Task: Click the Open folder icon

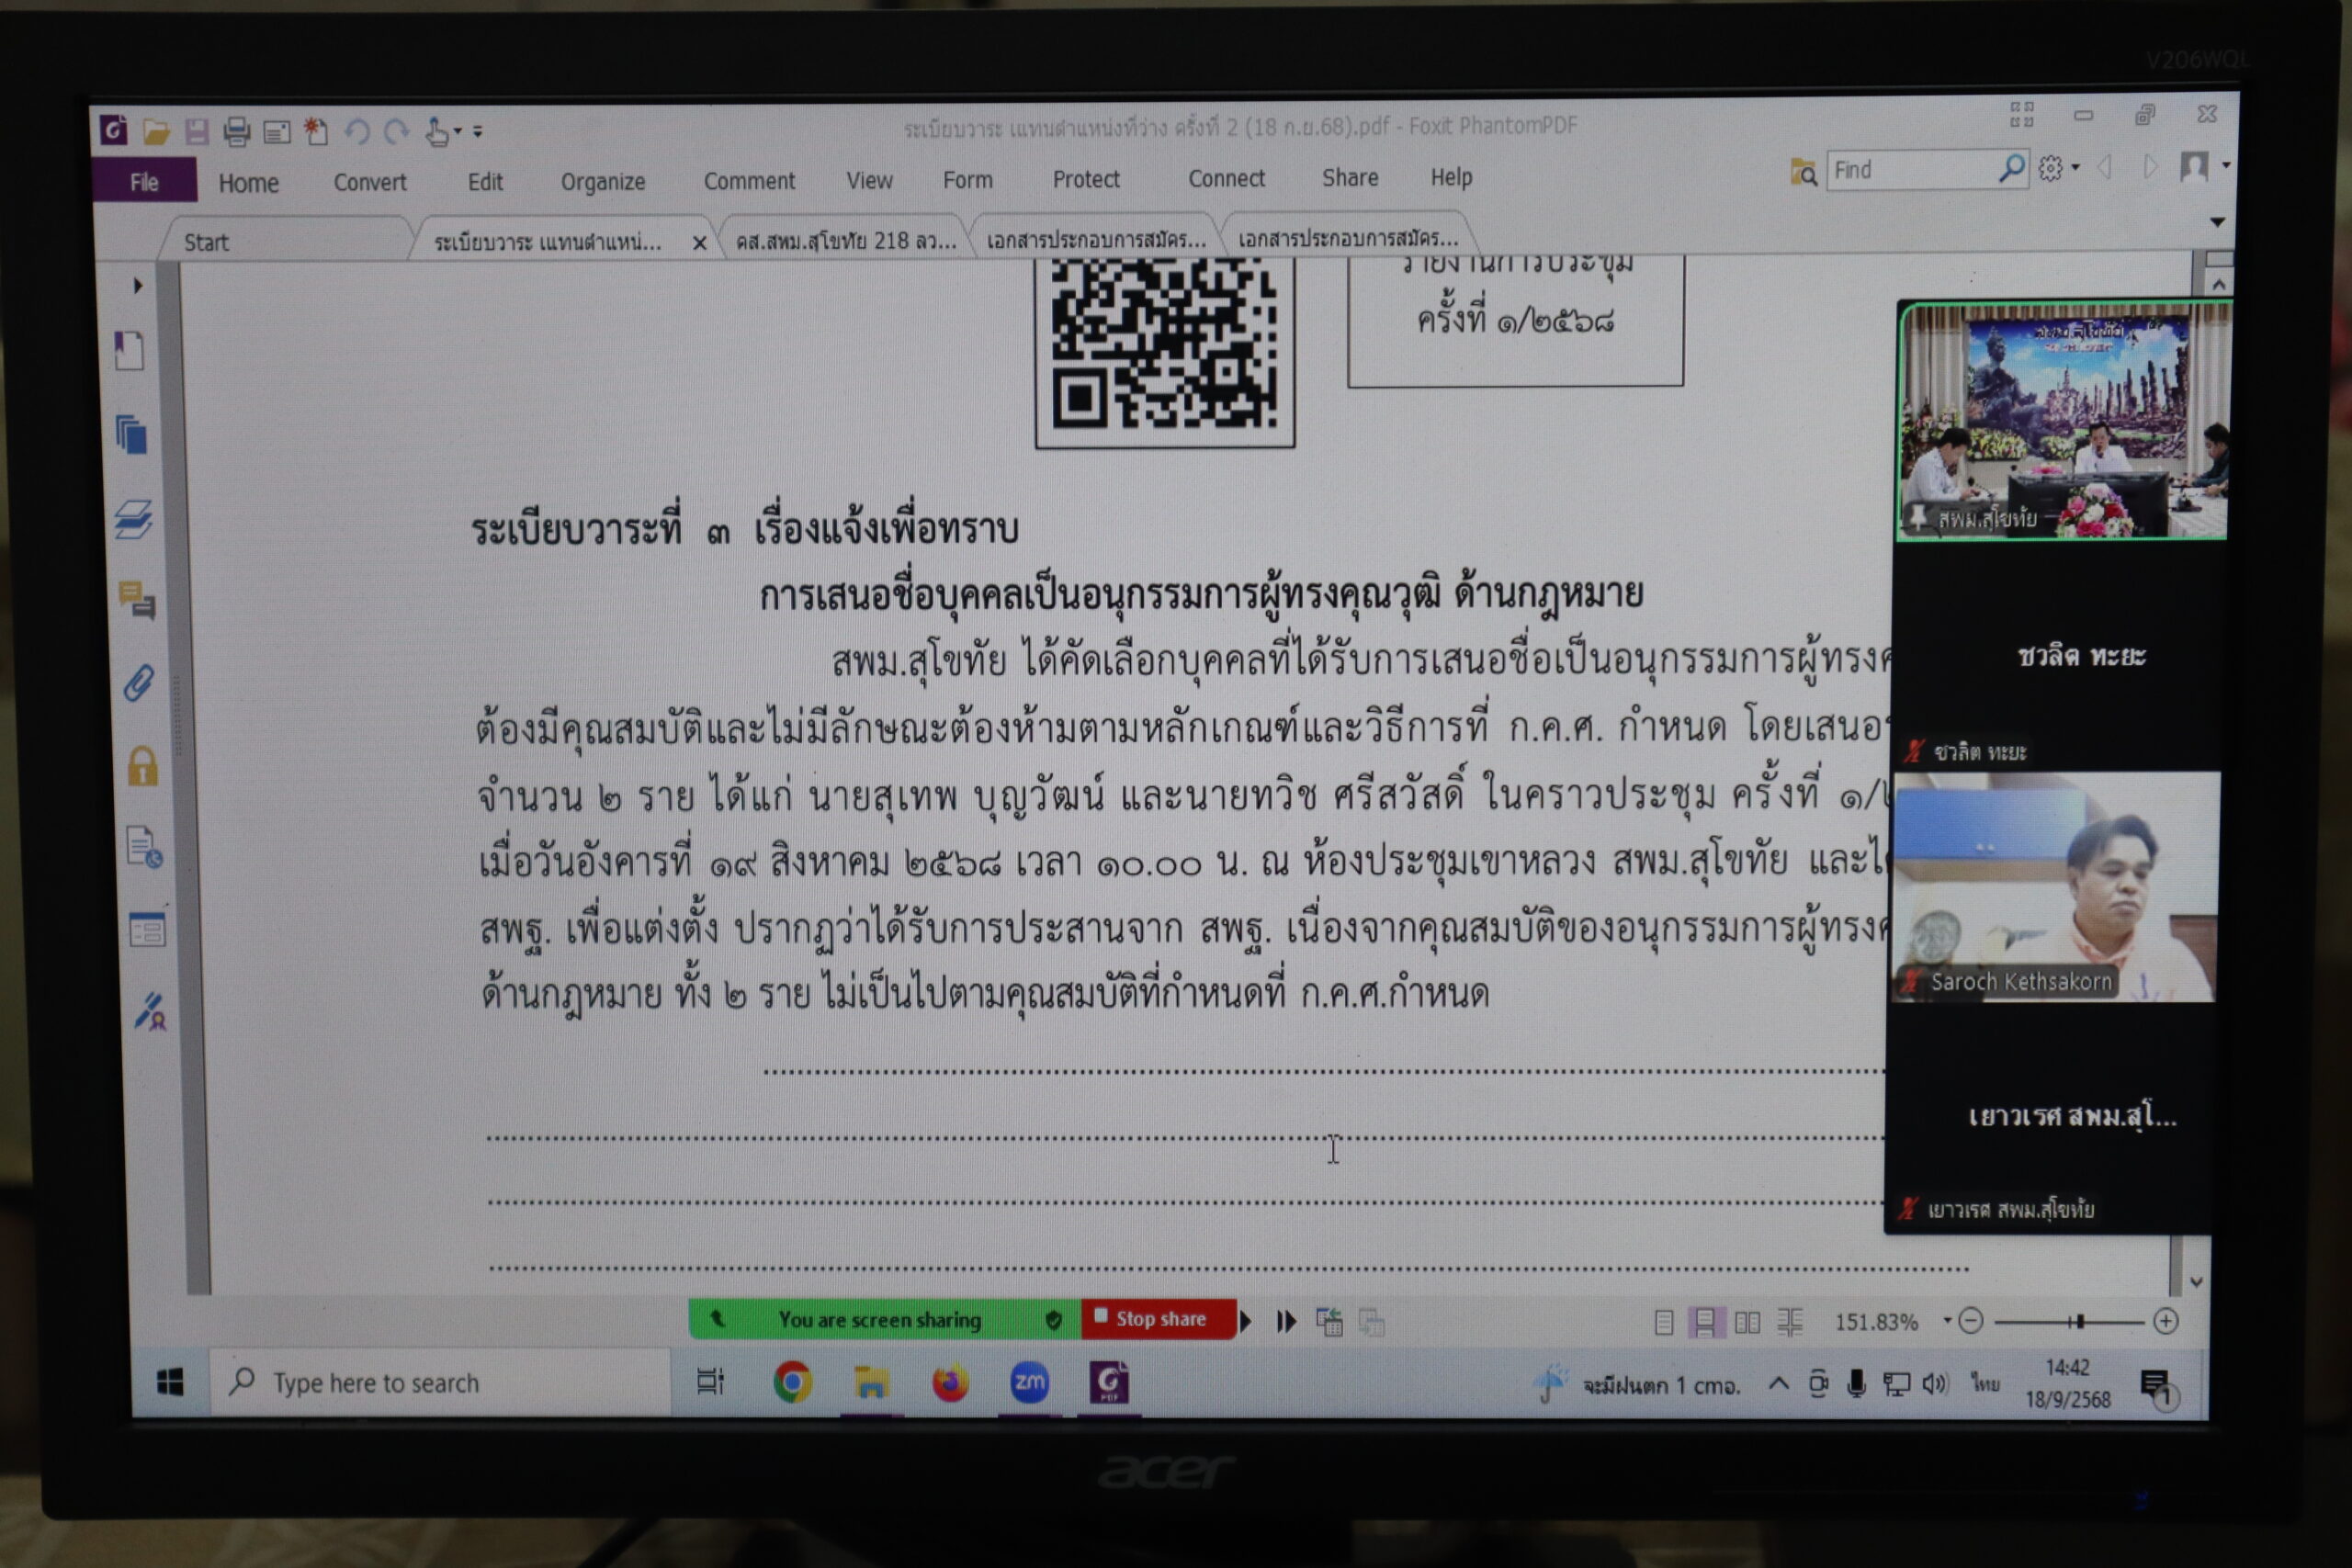Action: coord(156,131)
